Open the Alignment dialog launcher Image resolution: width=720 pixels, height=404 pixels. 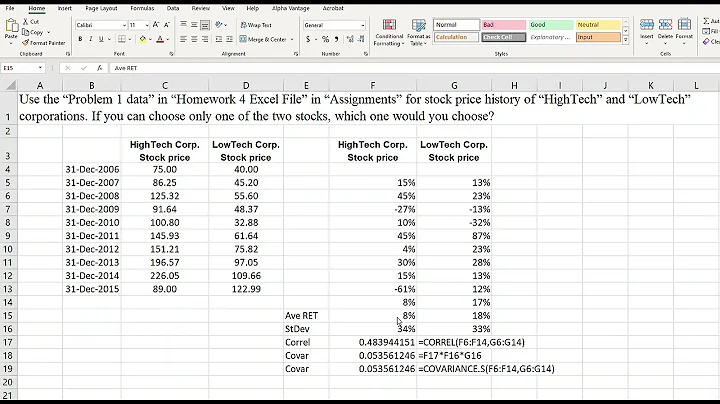[x=296, y=54]
